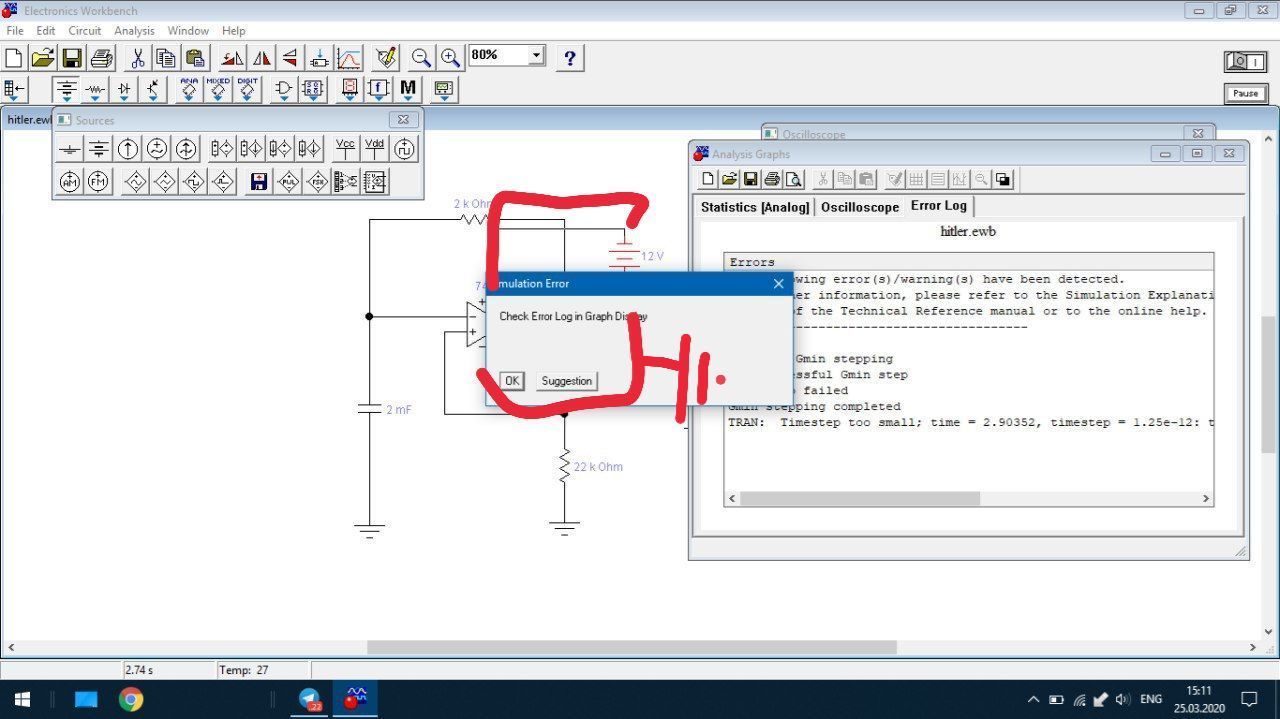Screen dimensions: 1280x719
Task: Open the Basic resistor parts bin
Action: [x=95, y=90]
